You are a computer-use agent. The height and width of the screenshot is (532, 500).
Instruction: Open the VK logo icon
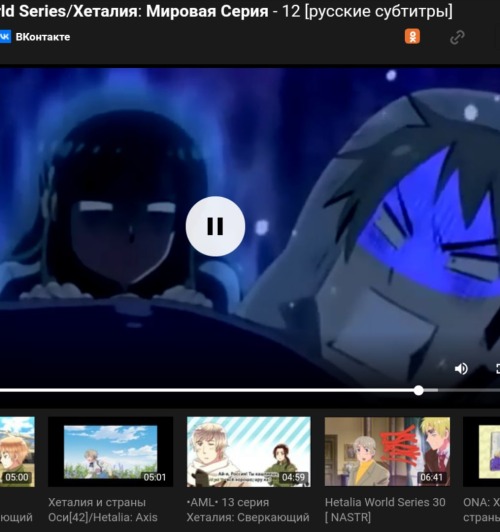click(5, 37)
